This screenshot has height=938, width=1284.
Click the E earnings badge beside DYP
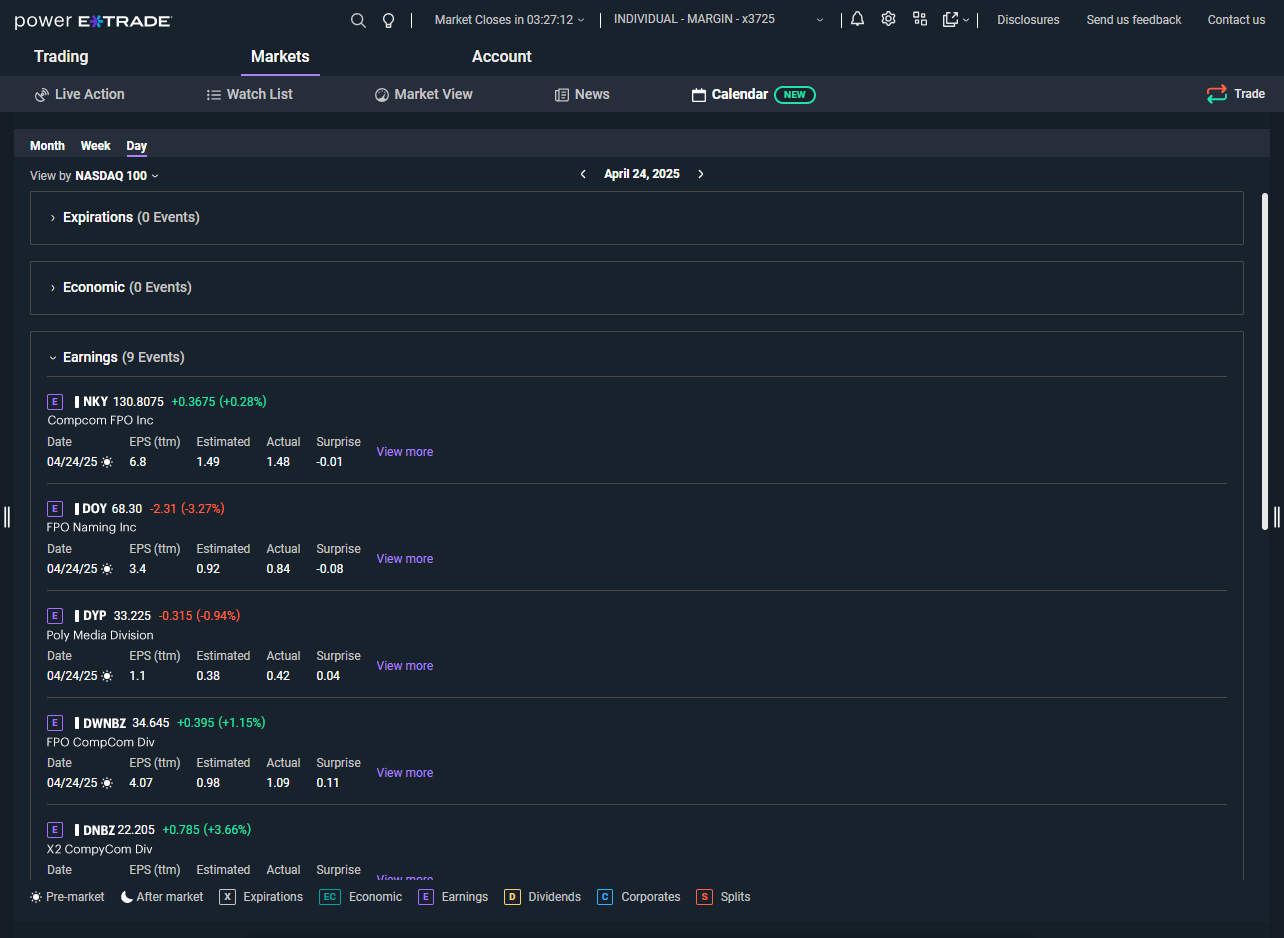click(x=55, y=616)
